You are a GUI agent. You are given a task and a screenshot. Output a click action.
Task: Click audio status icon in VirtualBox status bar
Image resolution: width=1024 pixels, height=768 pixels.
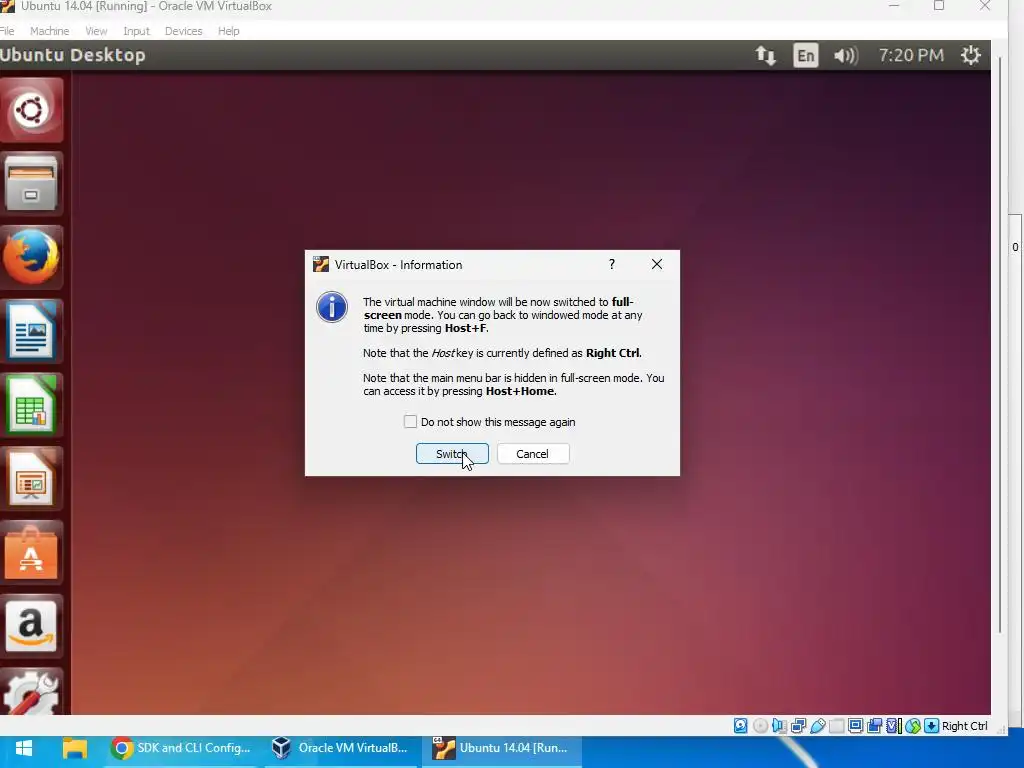tap(779, 726)
